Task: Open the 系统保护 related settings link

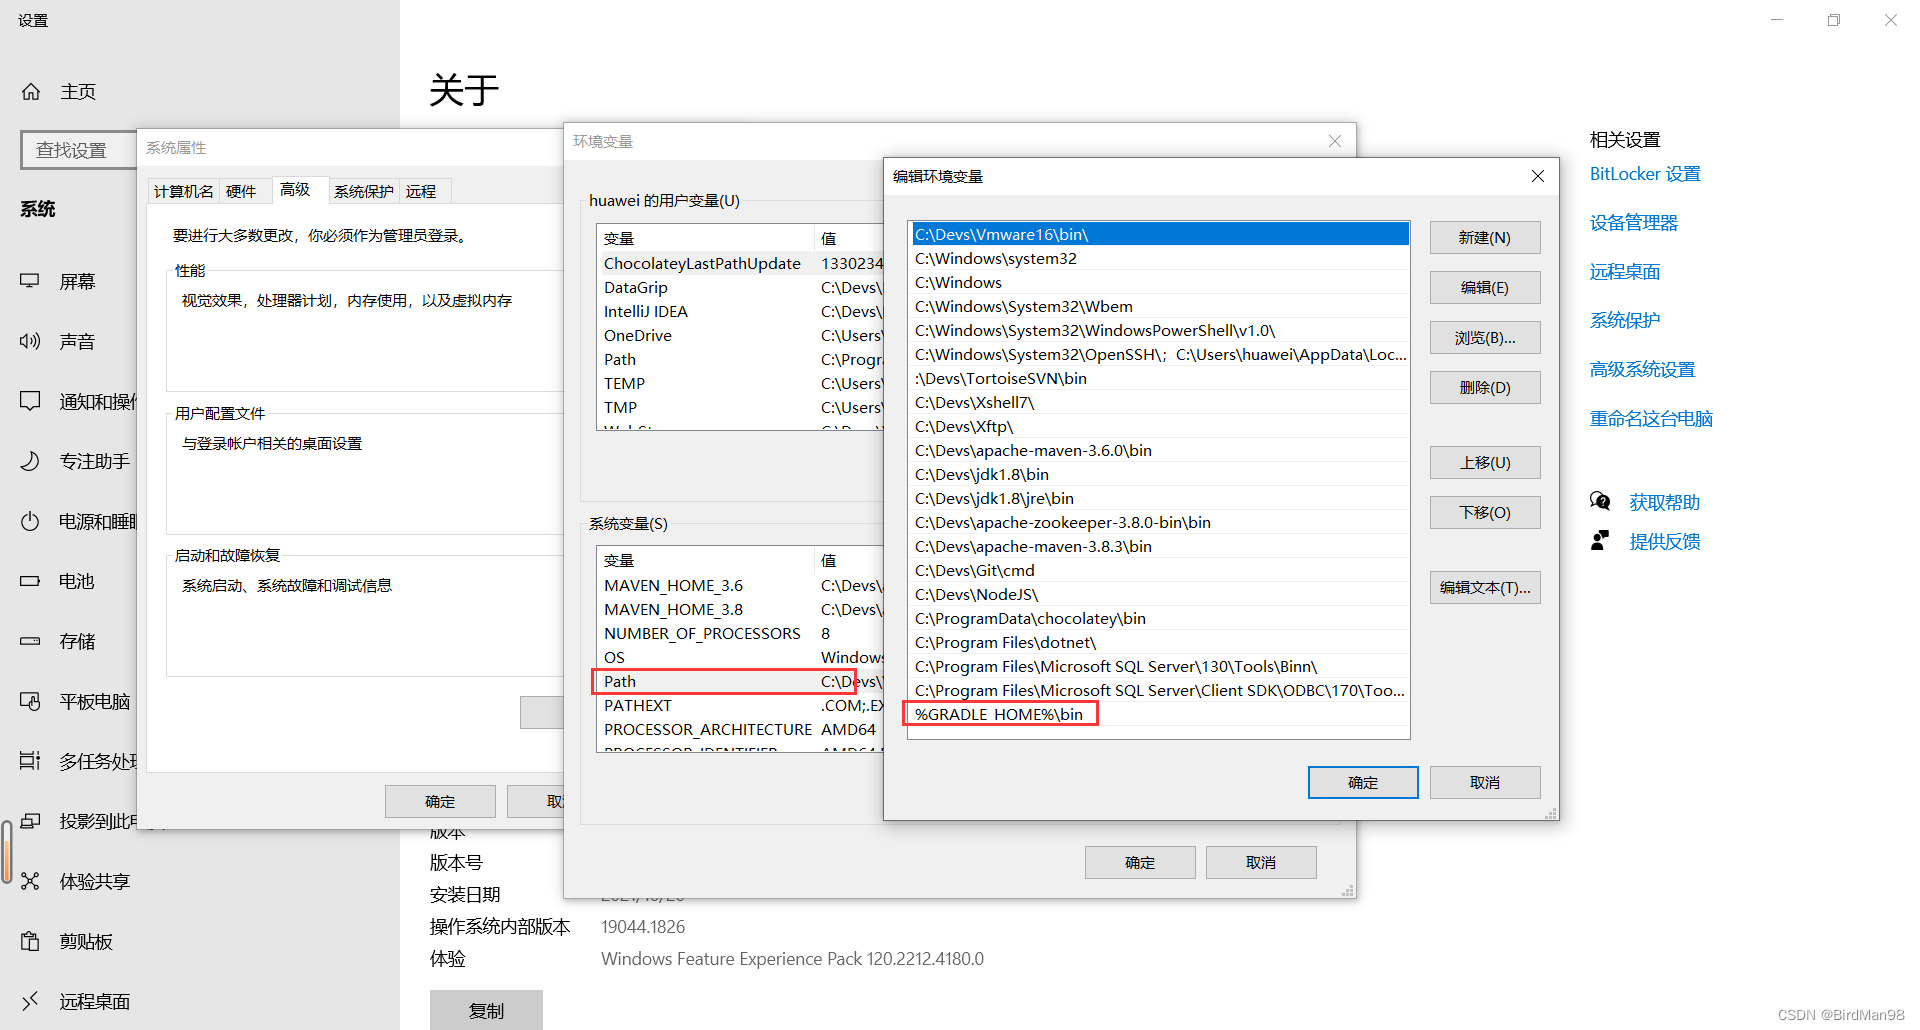Action: coord(1625,321)
